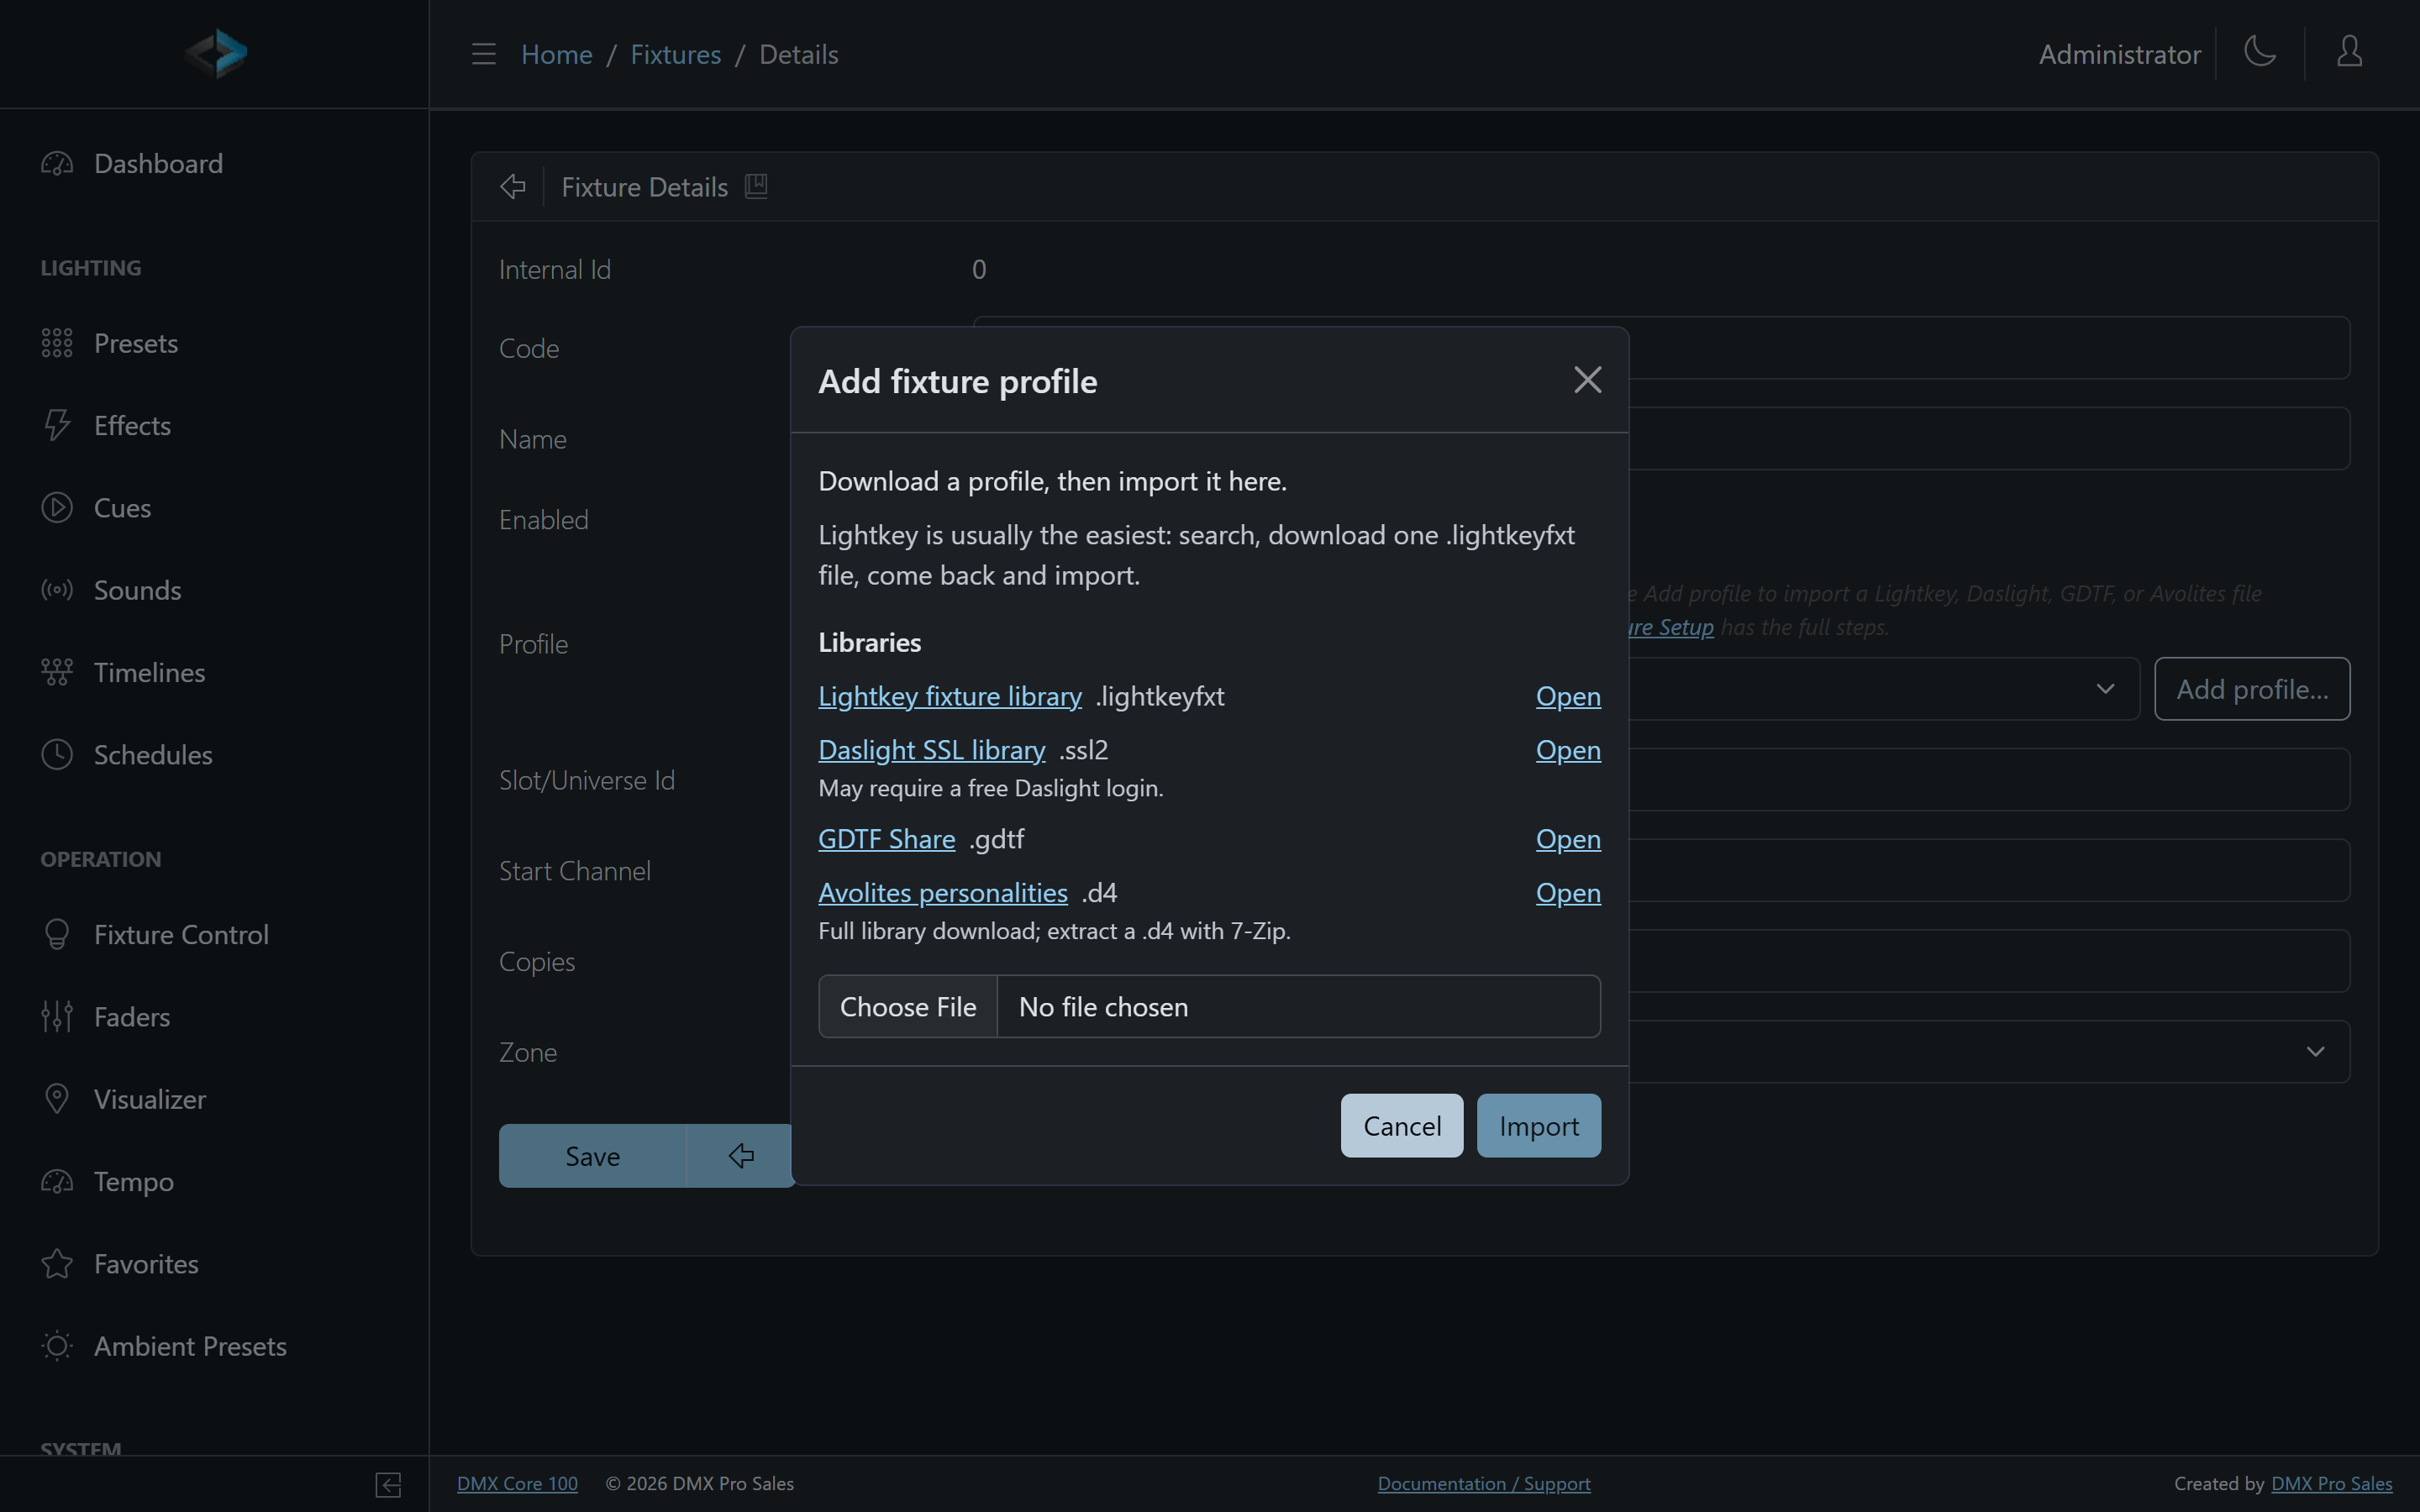
Task: Click the Save button
Action: 593,1156
